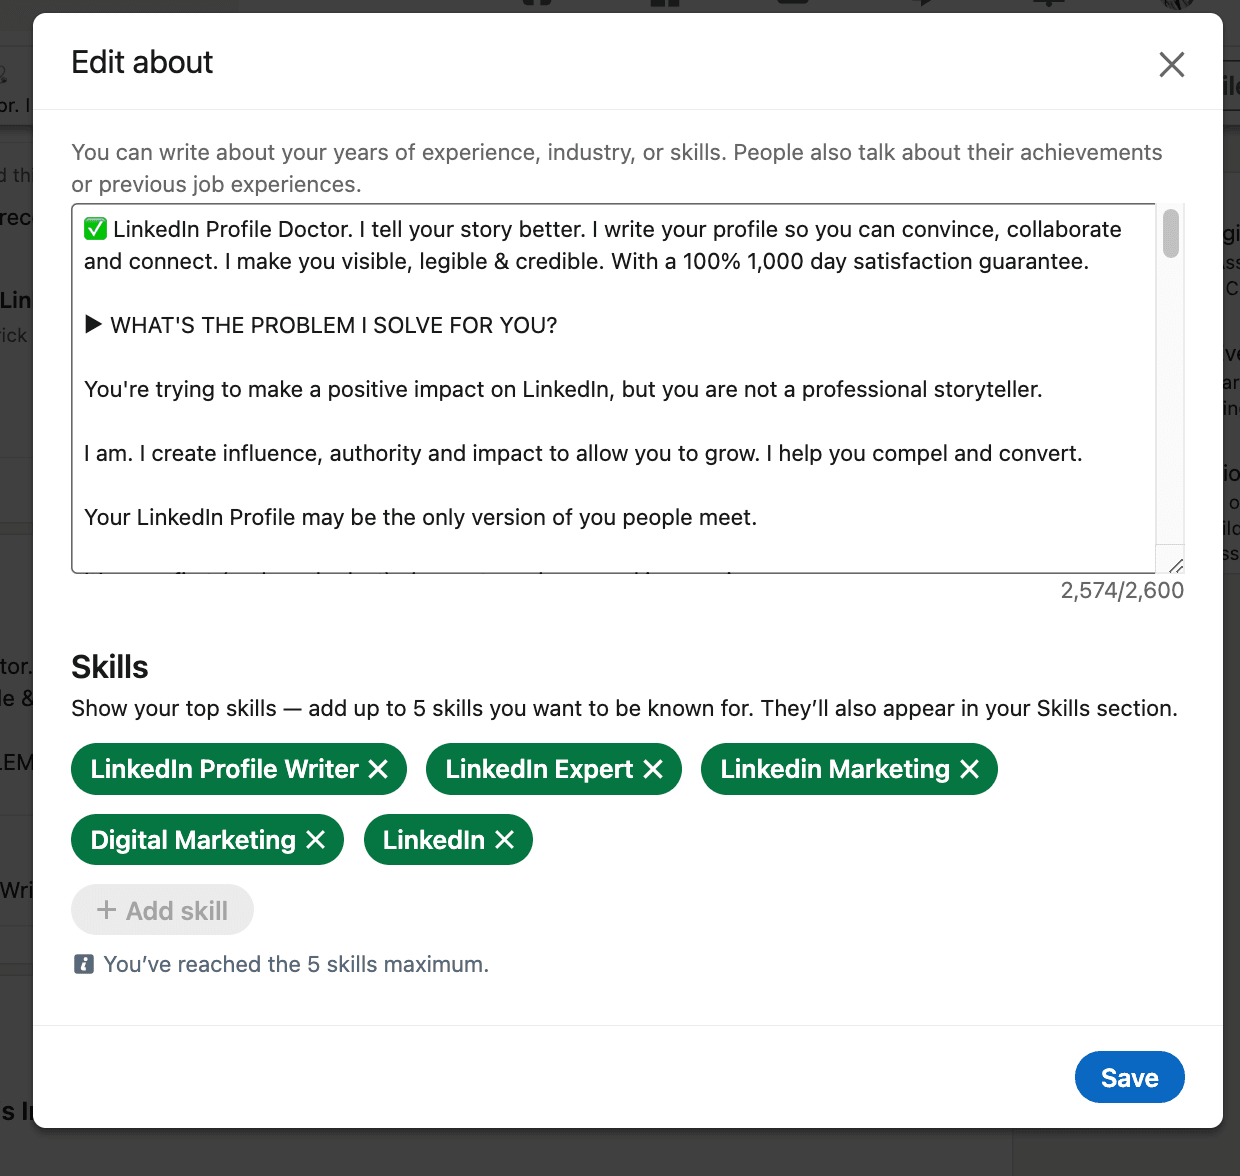This screenshot has height=1176, width=1240.
Task: Select the LinkedIn Expert skill pill
Action: 553,769
